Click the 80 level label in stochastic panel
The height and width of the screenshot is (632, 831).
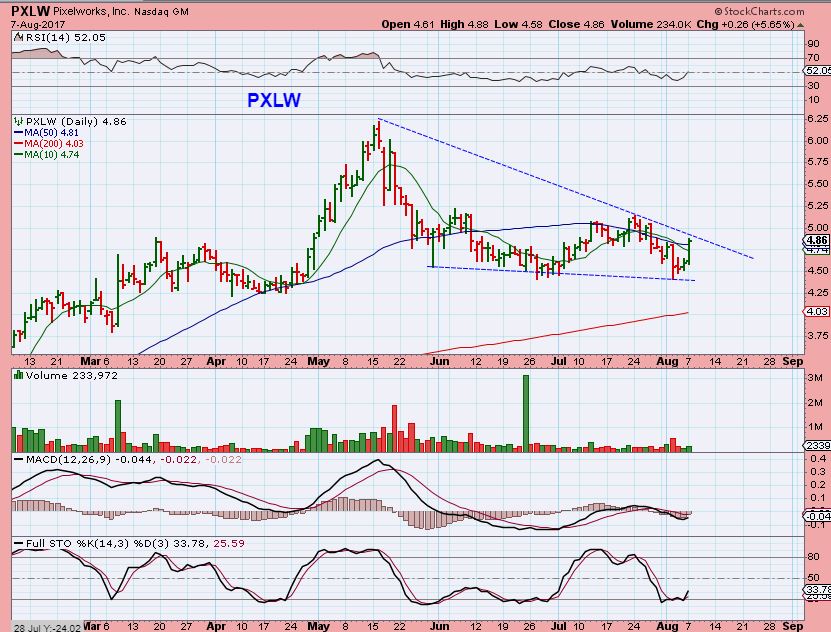tap(814, 557)
